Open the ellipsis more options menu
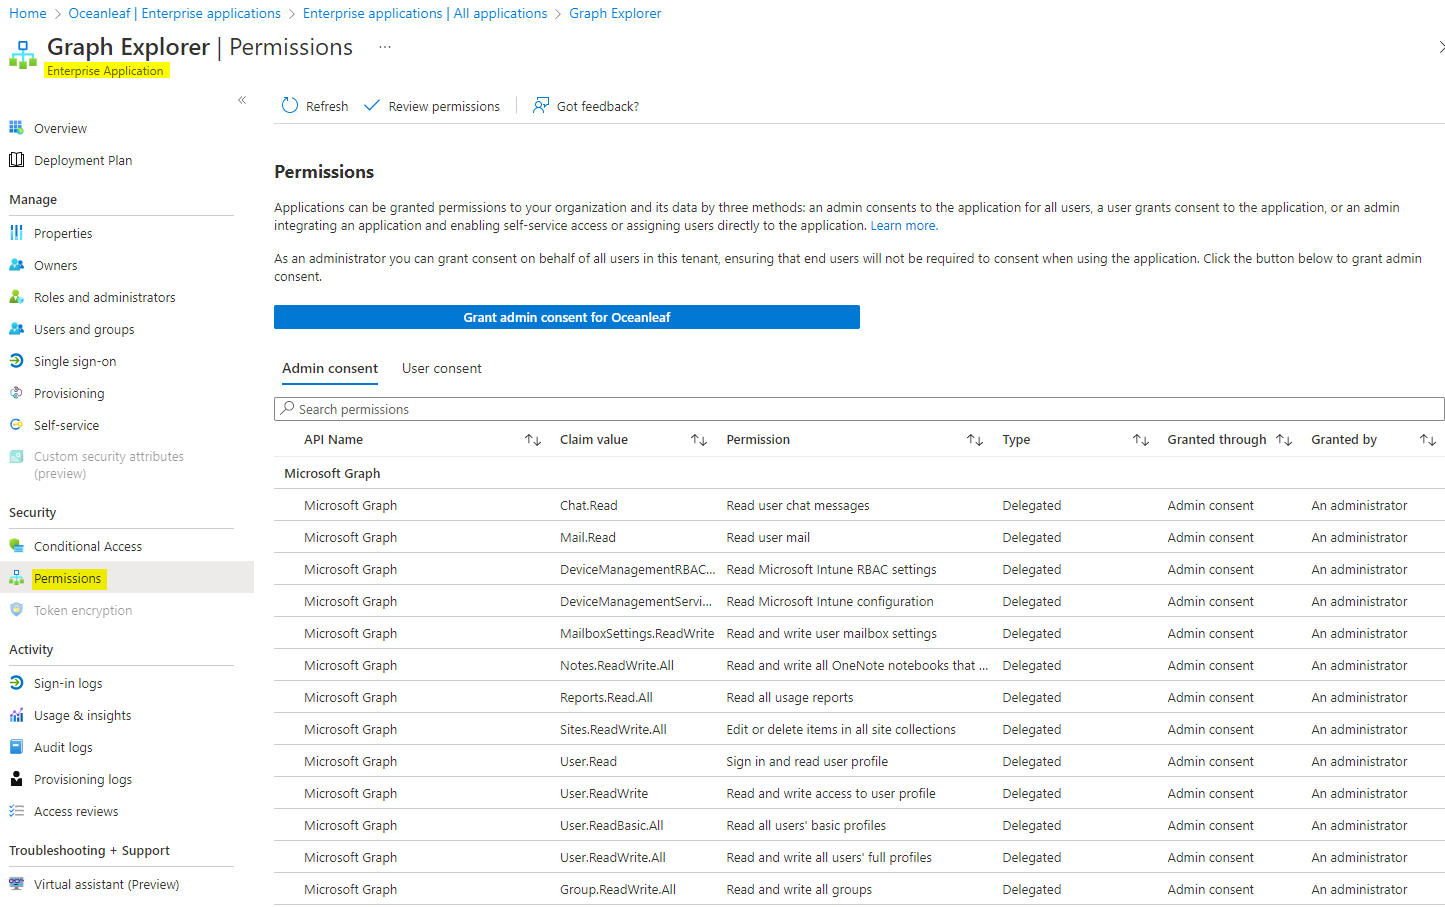This screenshot has width=1445, height=907. coord(385,47)
